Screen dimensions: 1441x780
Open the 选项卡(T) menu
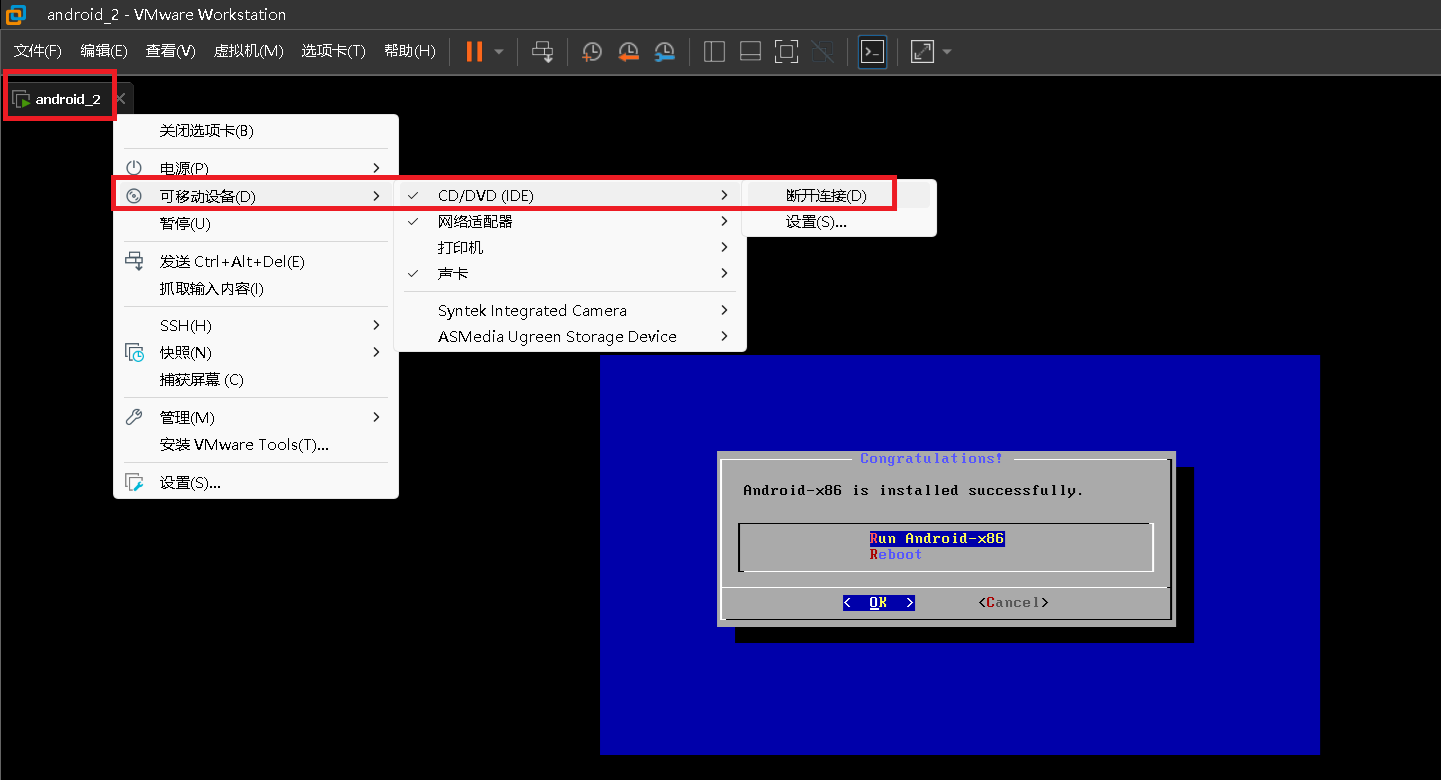point(334,51)
